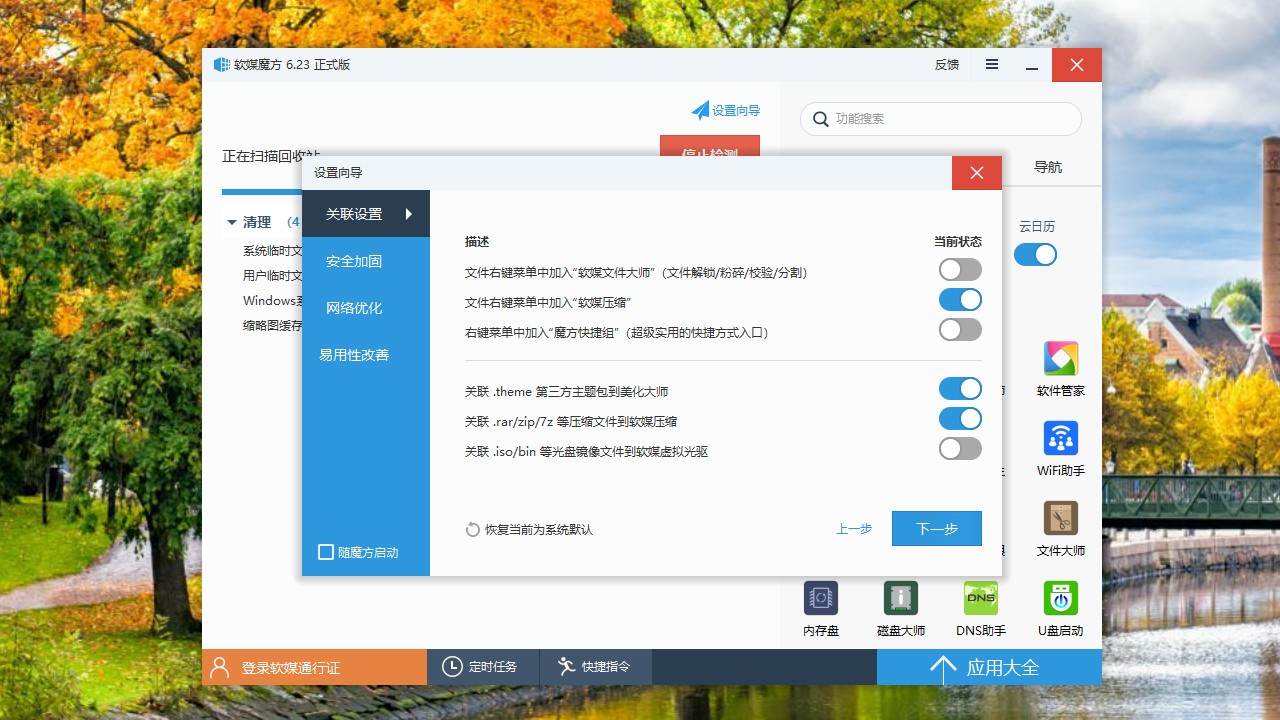This screenshot has height=720, width=1280.
Task: Select 用户临时文 cleanup row
Action: pos(272,276)
